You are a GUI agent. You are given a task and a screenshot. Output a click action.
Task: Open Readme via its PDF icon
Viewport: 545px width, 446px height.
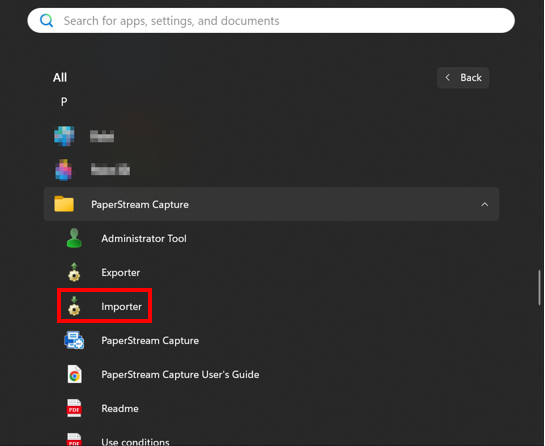click(74, 408)
